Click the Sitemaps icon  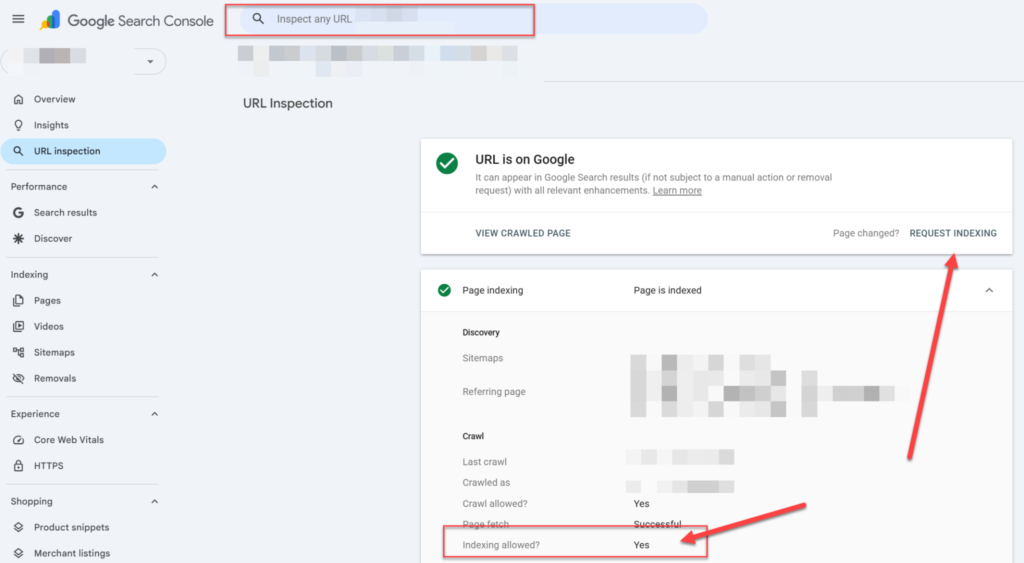coord(18,352)
